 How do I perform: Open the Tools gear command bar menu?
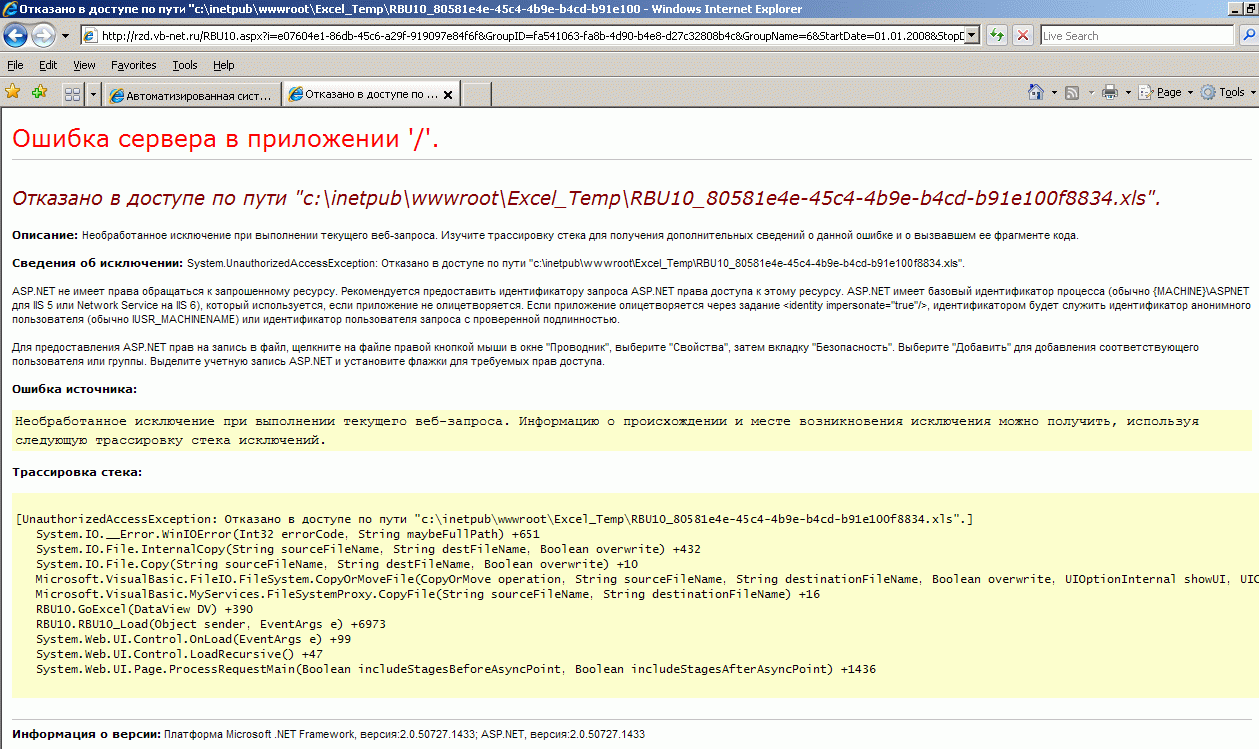coord(1228,92)
